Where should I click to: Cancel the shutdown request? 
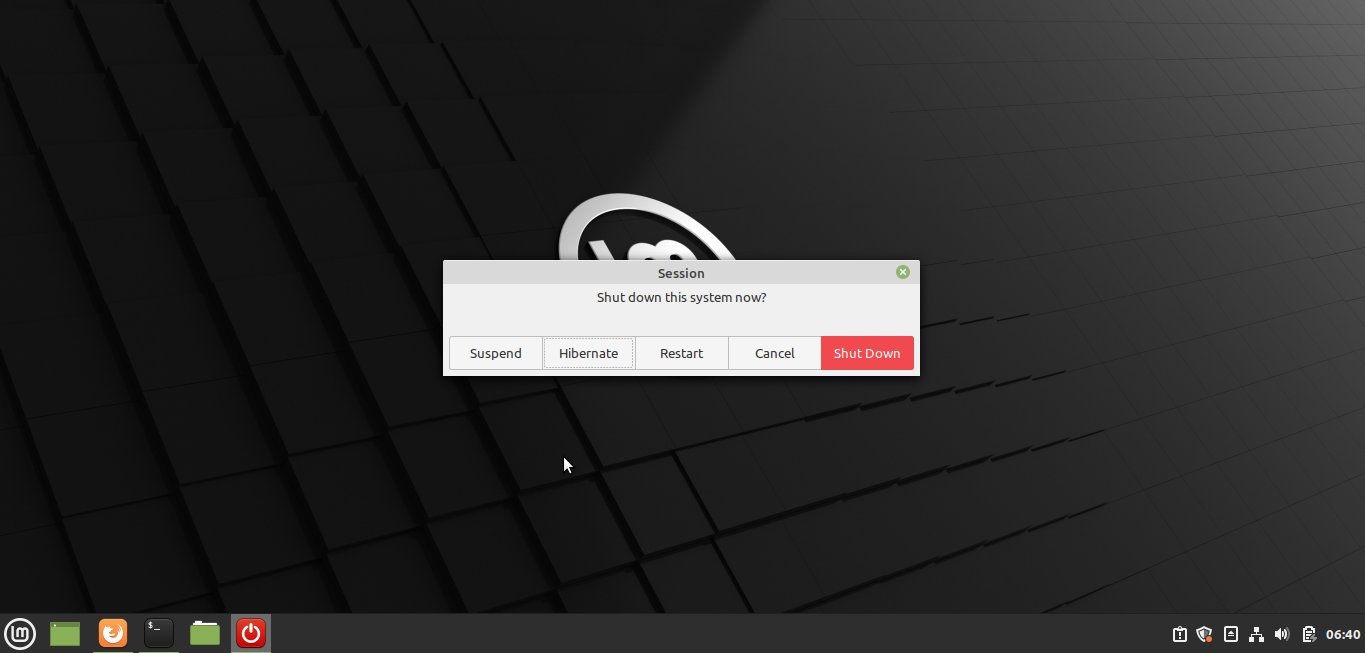774,353
